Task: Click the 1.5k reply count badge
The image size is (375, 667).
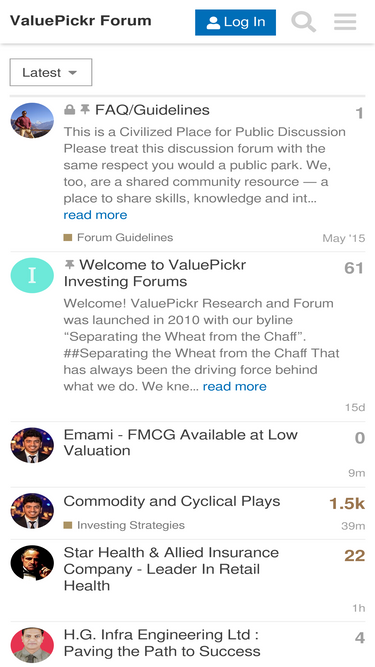Action: click(x=347, y=504)
